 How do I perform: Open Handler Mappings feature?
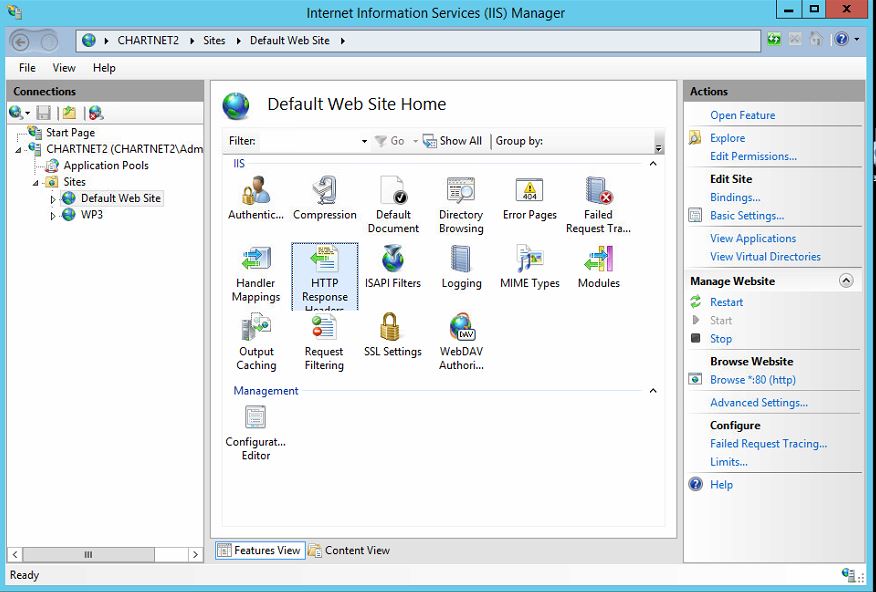point(256,274)
